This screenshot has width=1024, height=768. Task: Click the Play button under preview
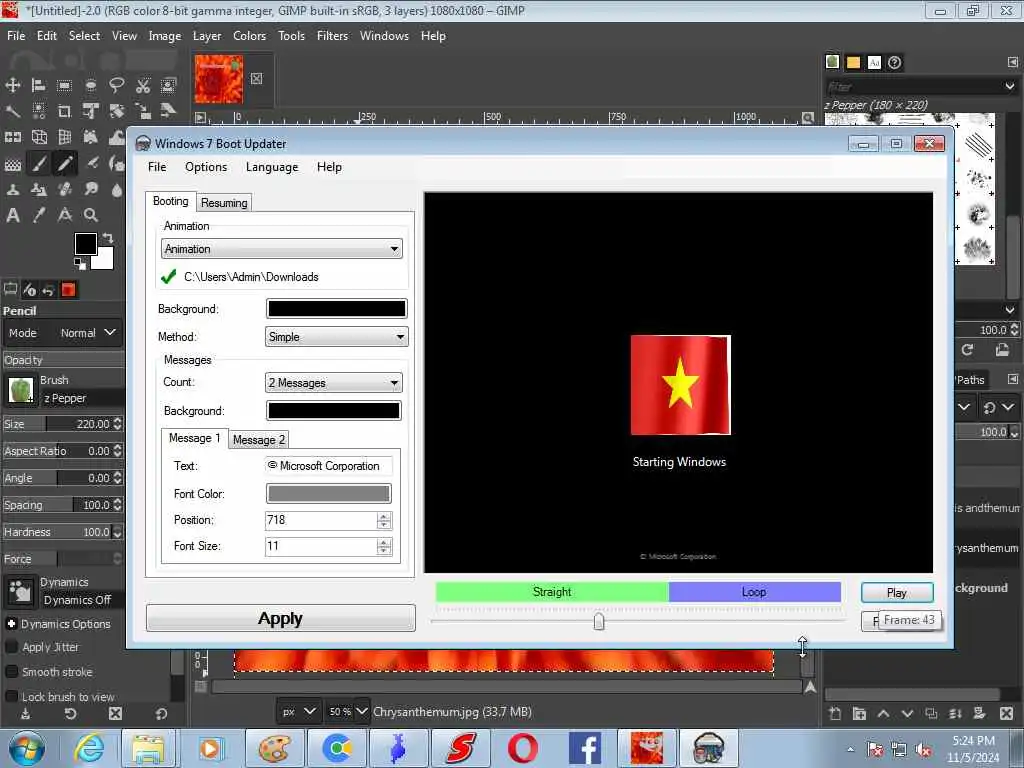point(897,592)
